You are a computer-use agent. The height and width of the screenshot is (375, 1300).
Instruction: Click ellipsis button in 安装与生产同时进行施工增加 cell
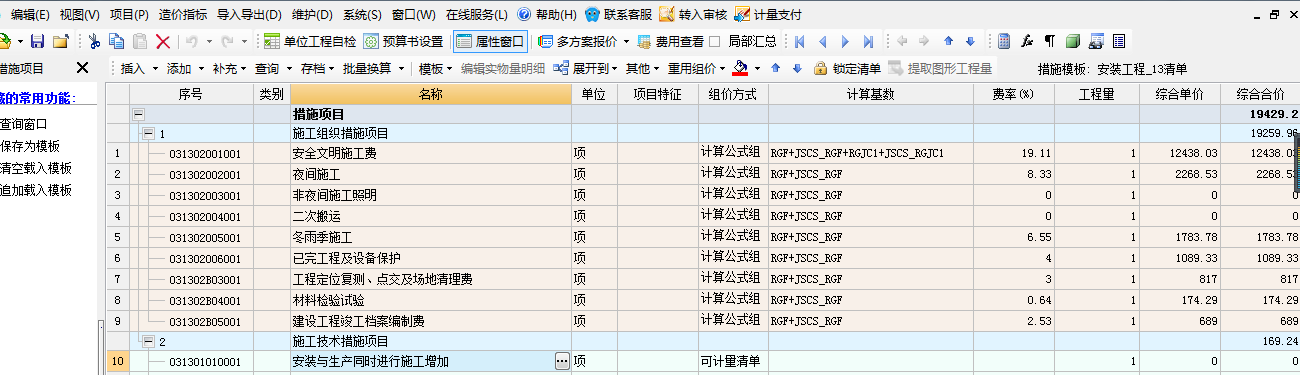562,361
